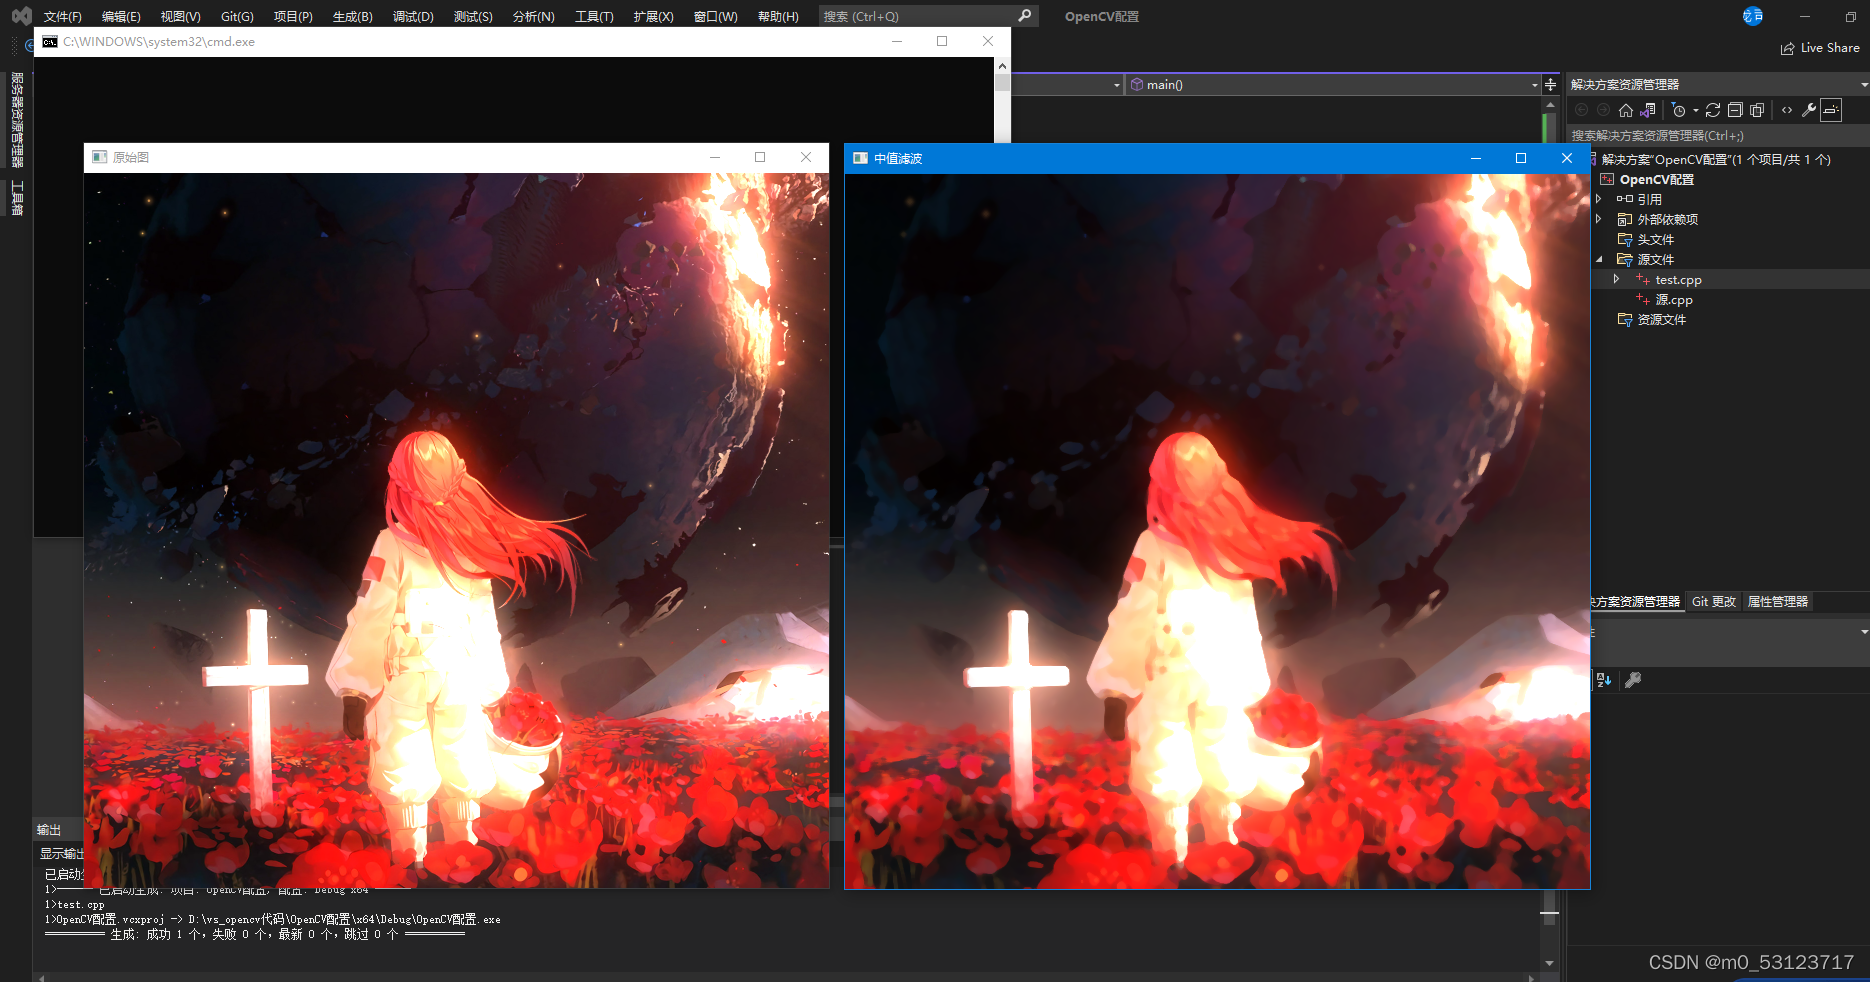Click the Visual Studio logo icon
1870x982 pixels.
coord(21,16)
